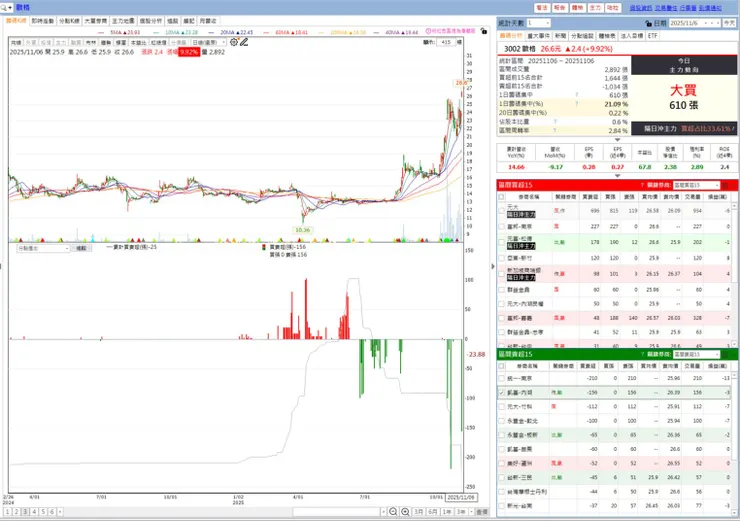Tick the checkbox for 統一-南京 sell row
The width and height of the screenshot is (740, 521).
[501, 378]
